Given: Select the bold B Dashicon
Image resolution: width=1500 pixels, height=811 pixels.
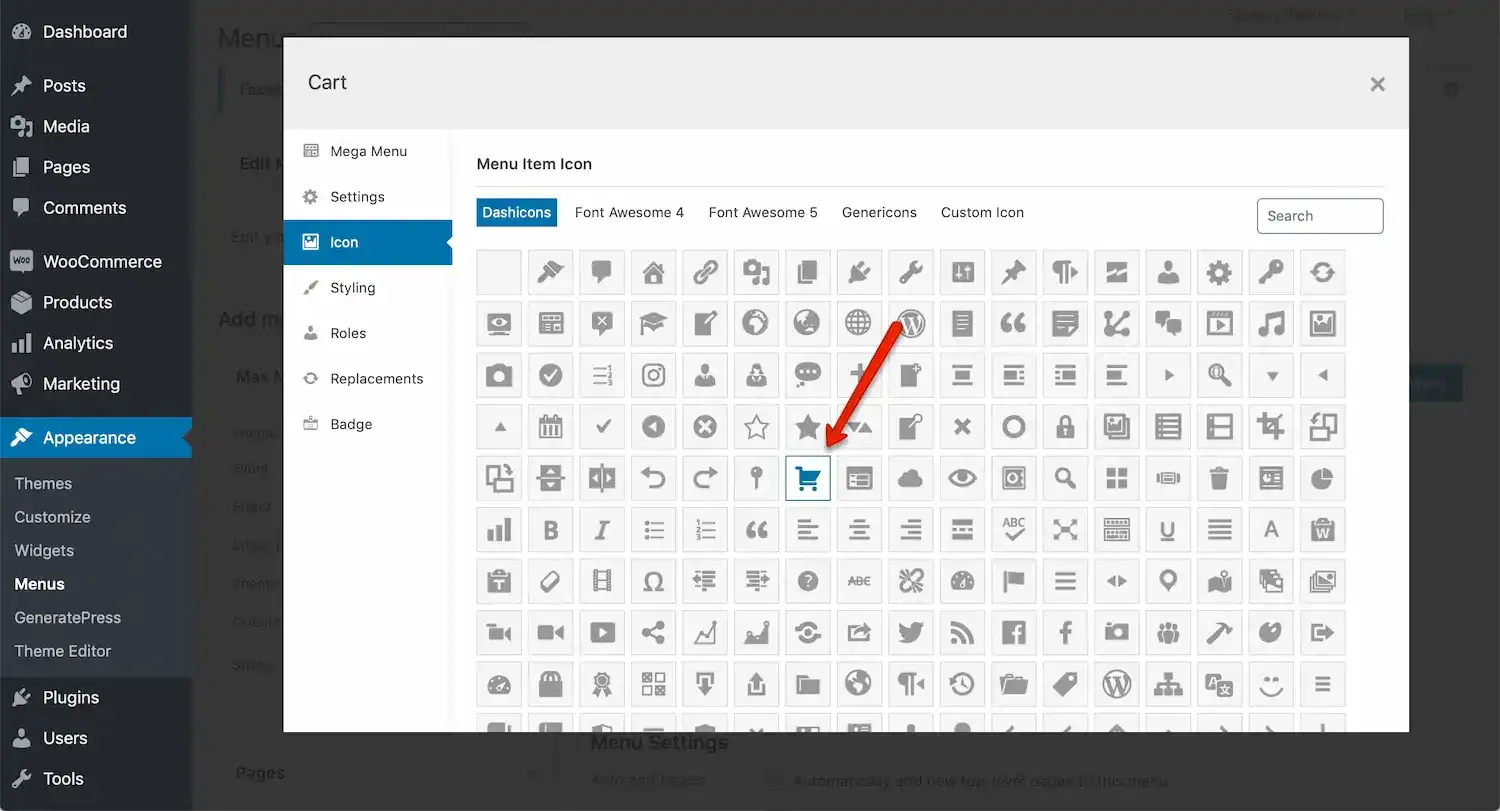Looking at the screenshot, I should click(x=550, y=530).
